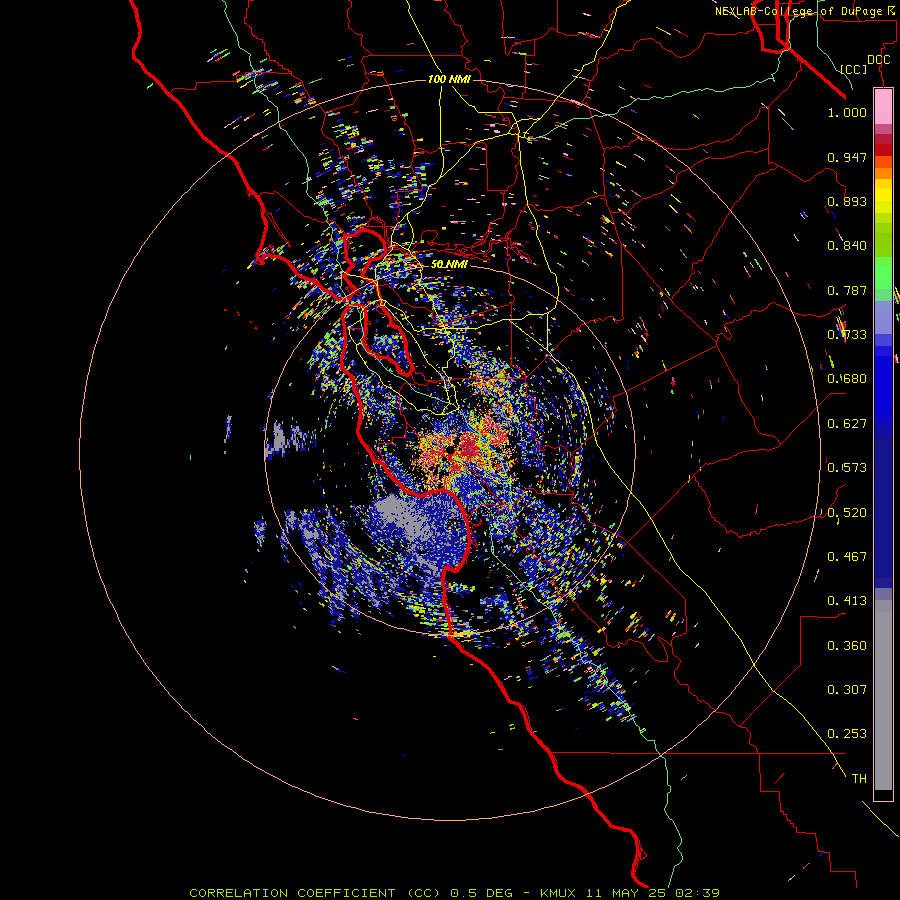Select the 0.733 scale value
Viewport: 900px width, 900px height.
click(x=847, y=335)
